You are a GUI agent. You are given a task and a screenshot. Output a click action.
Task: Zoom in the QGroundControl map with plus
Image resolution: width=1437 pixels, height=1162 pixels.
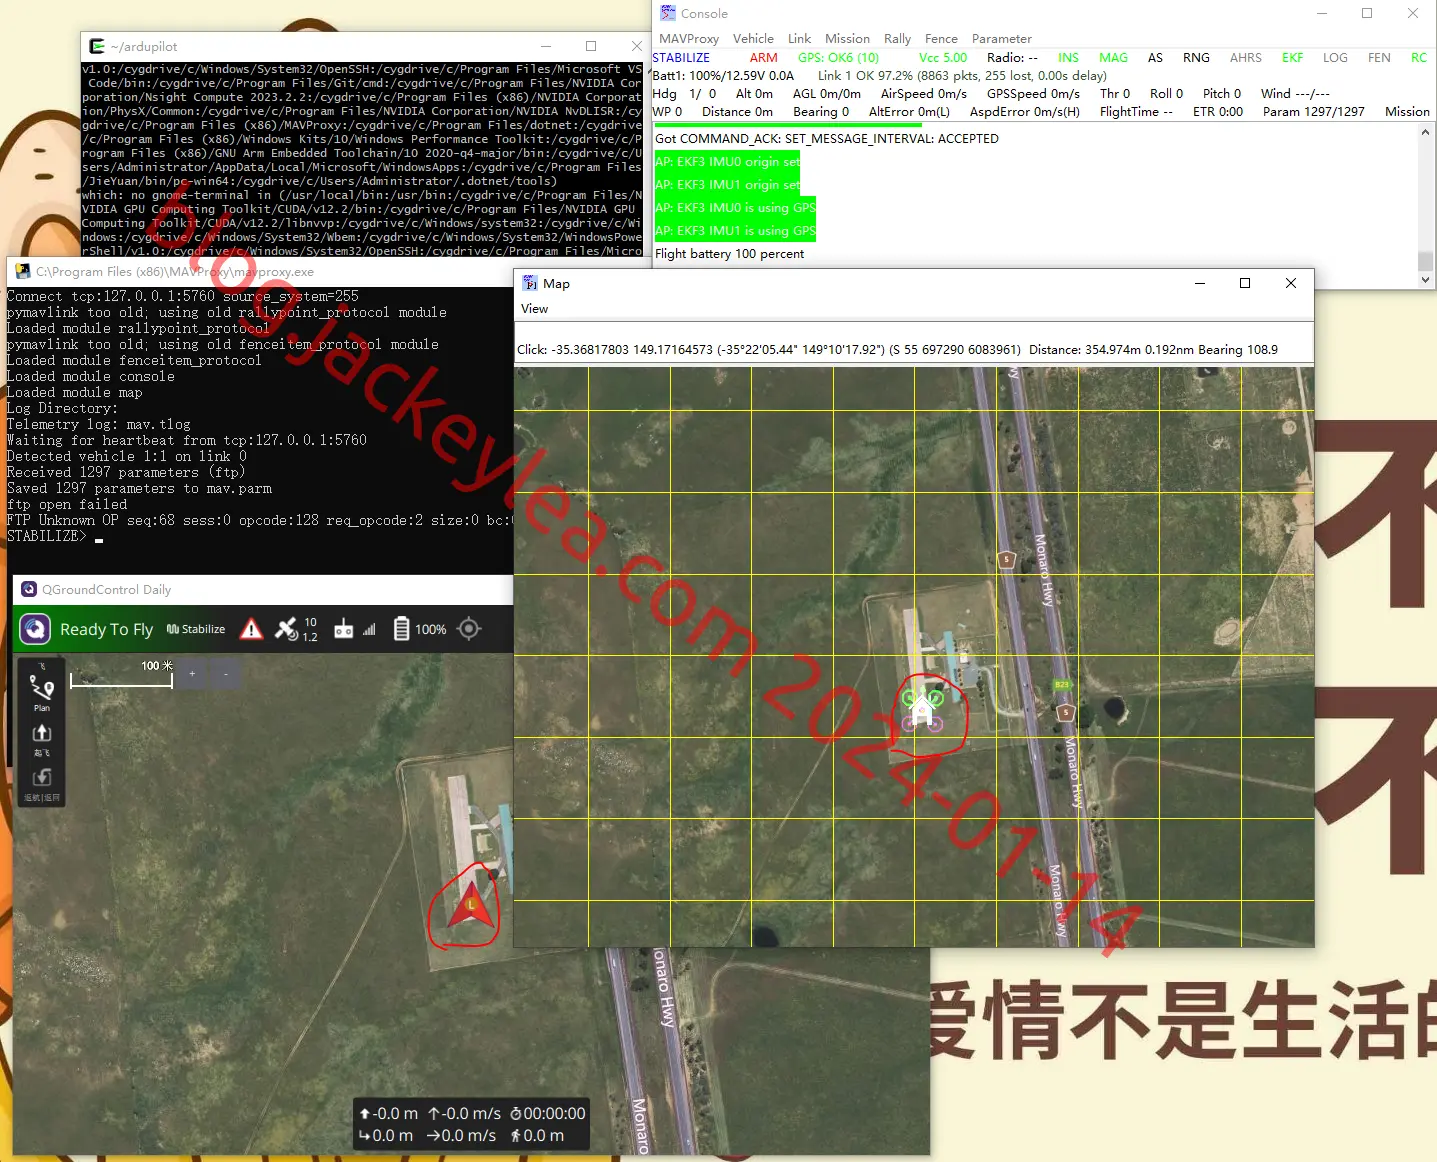click(192, 674)
